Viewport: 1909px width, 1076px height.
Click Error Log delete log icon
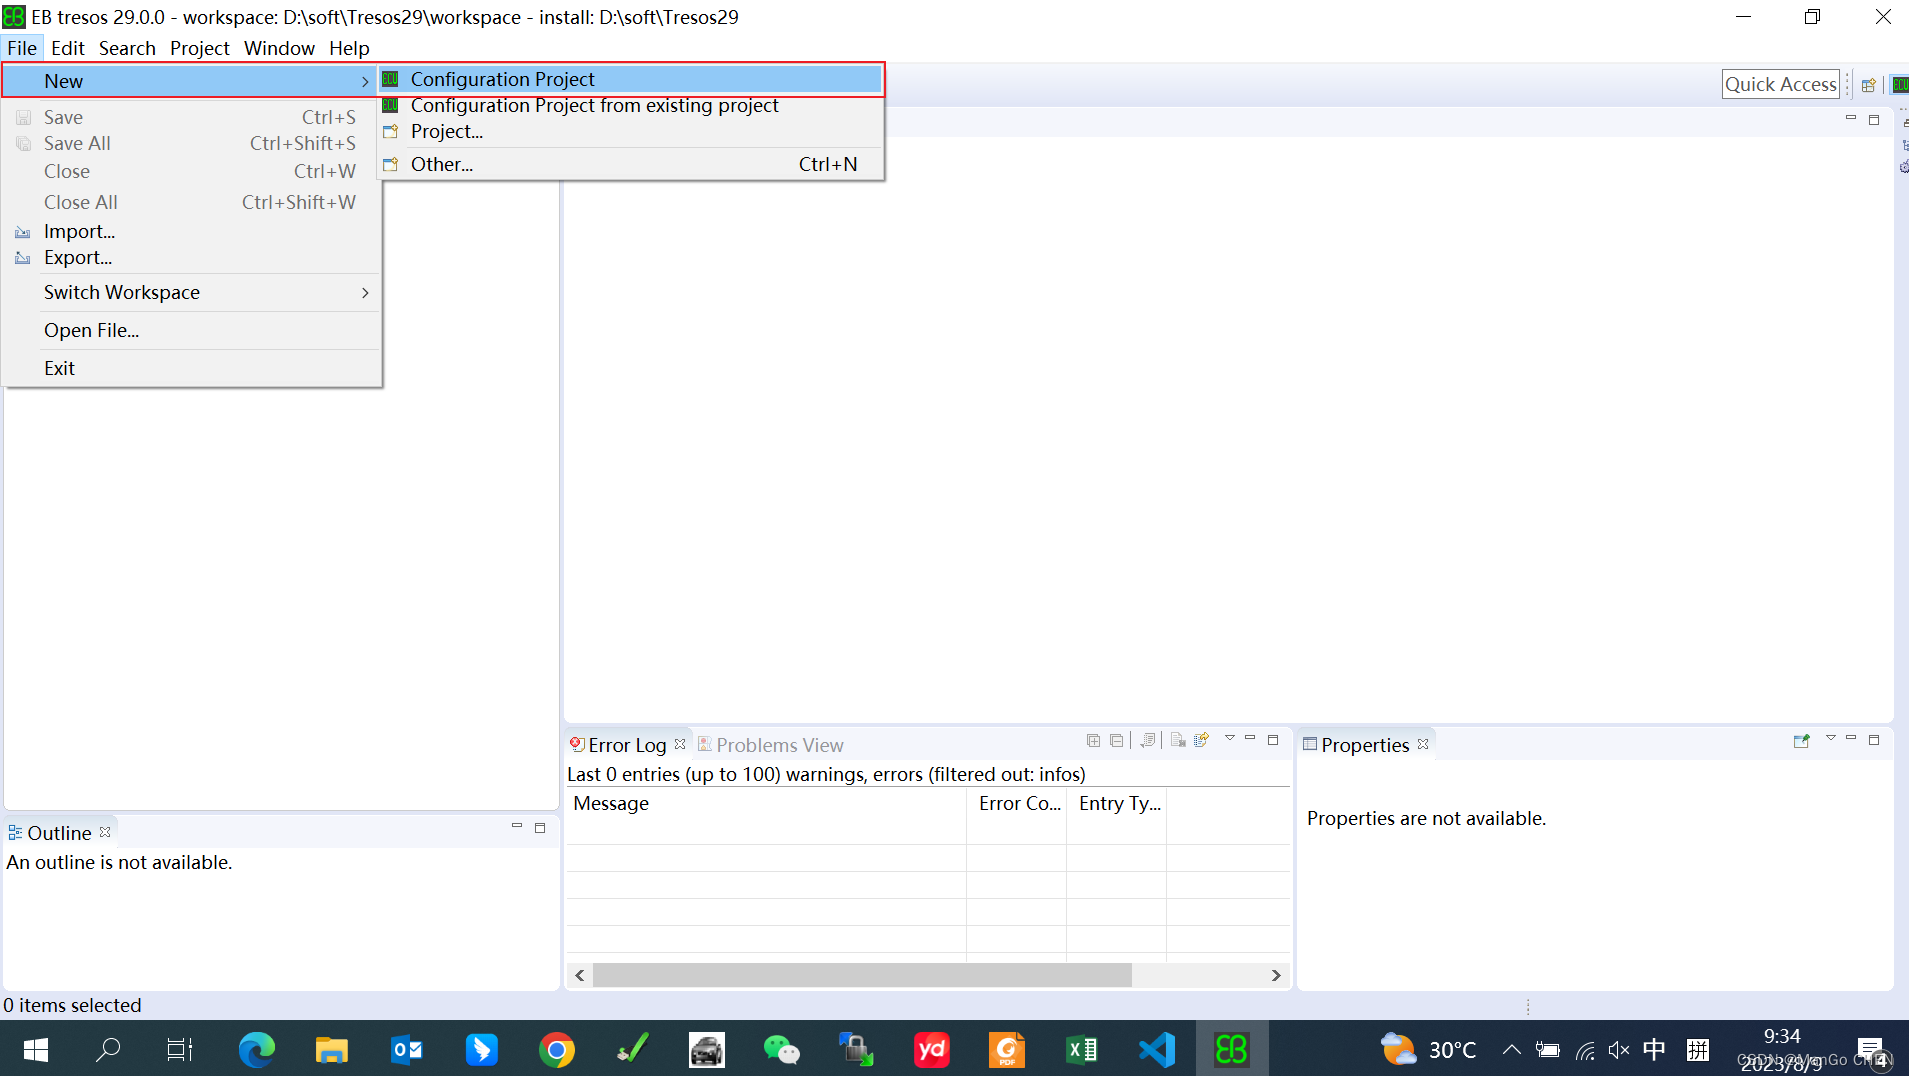[1178, 740]
